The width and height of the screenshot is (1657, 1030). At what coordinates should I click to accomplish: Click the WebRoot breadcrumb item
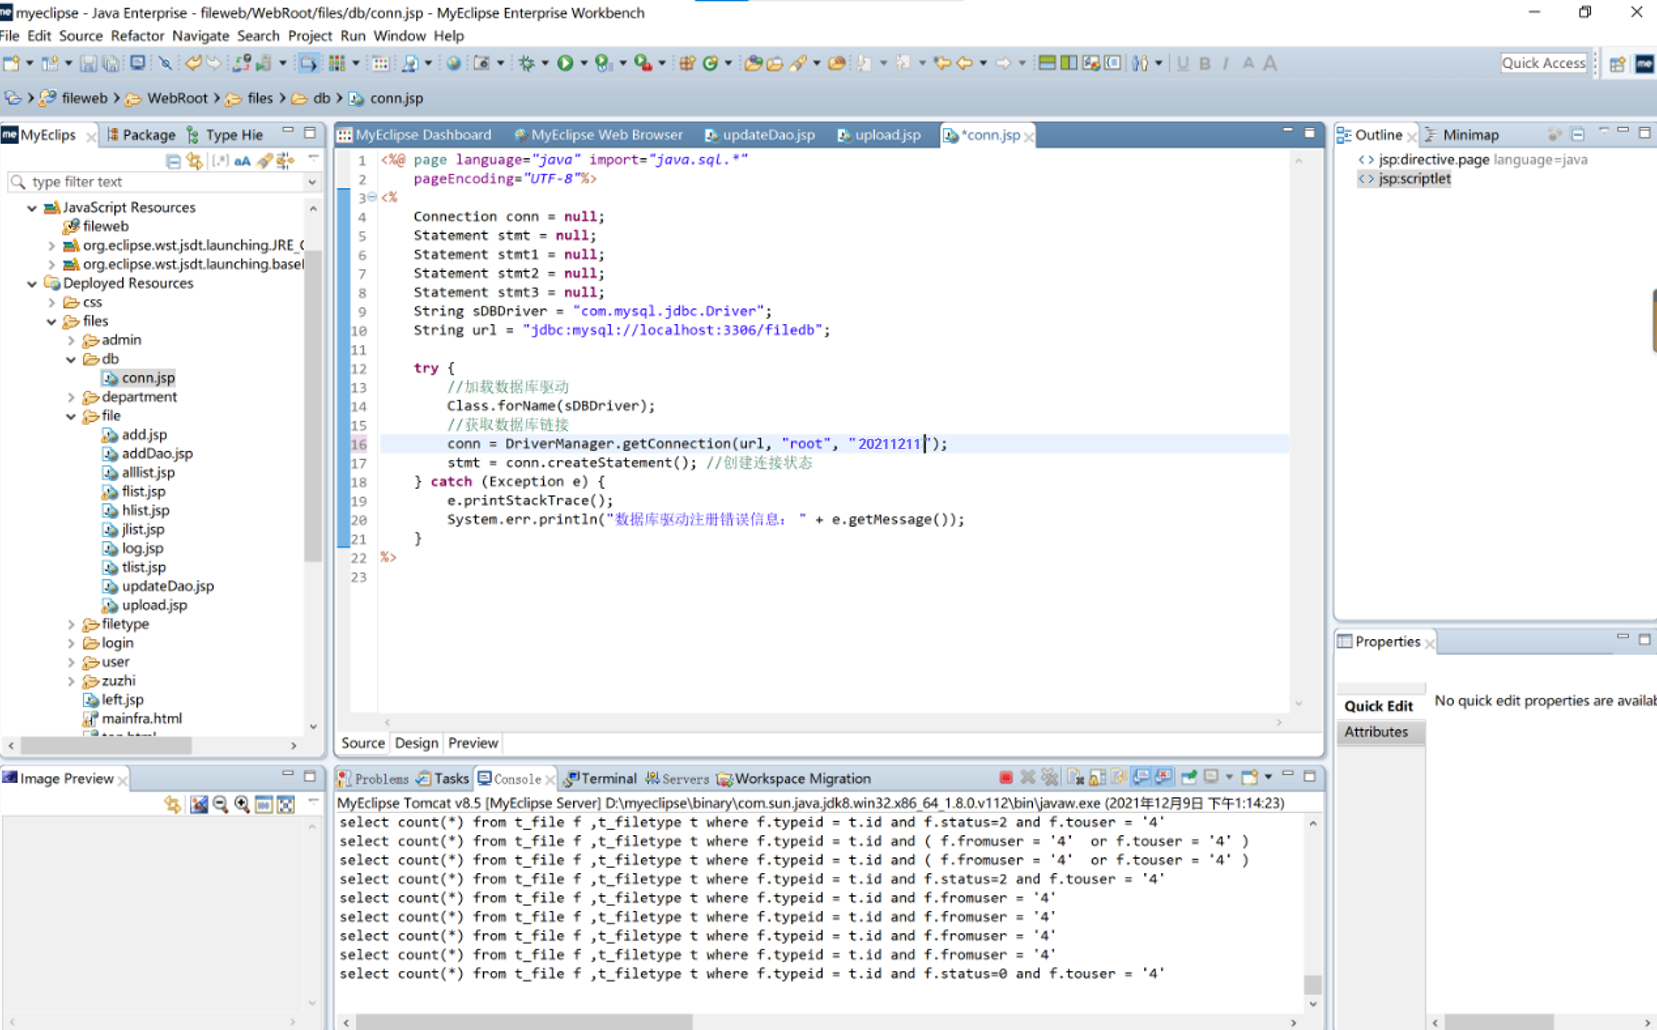pos(167,99)
